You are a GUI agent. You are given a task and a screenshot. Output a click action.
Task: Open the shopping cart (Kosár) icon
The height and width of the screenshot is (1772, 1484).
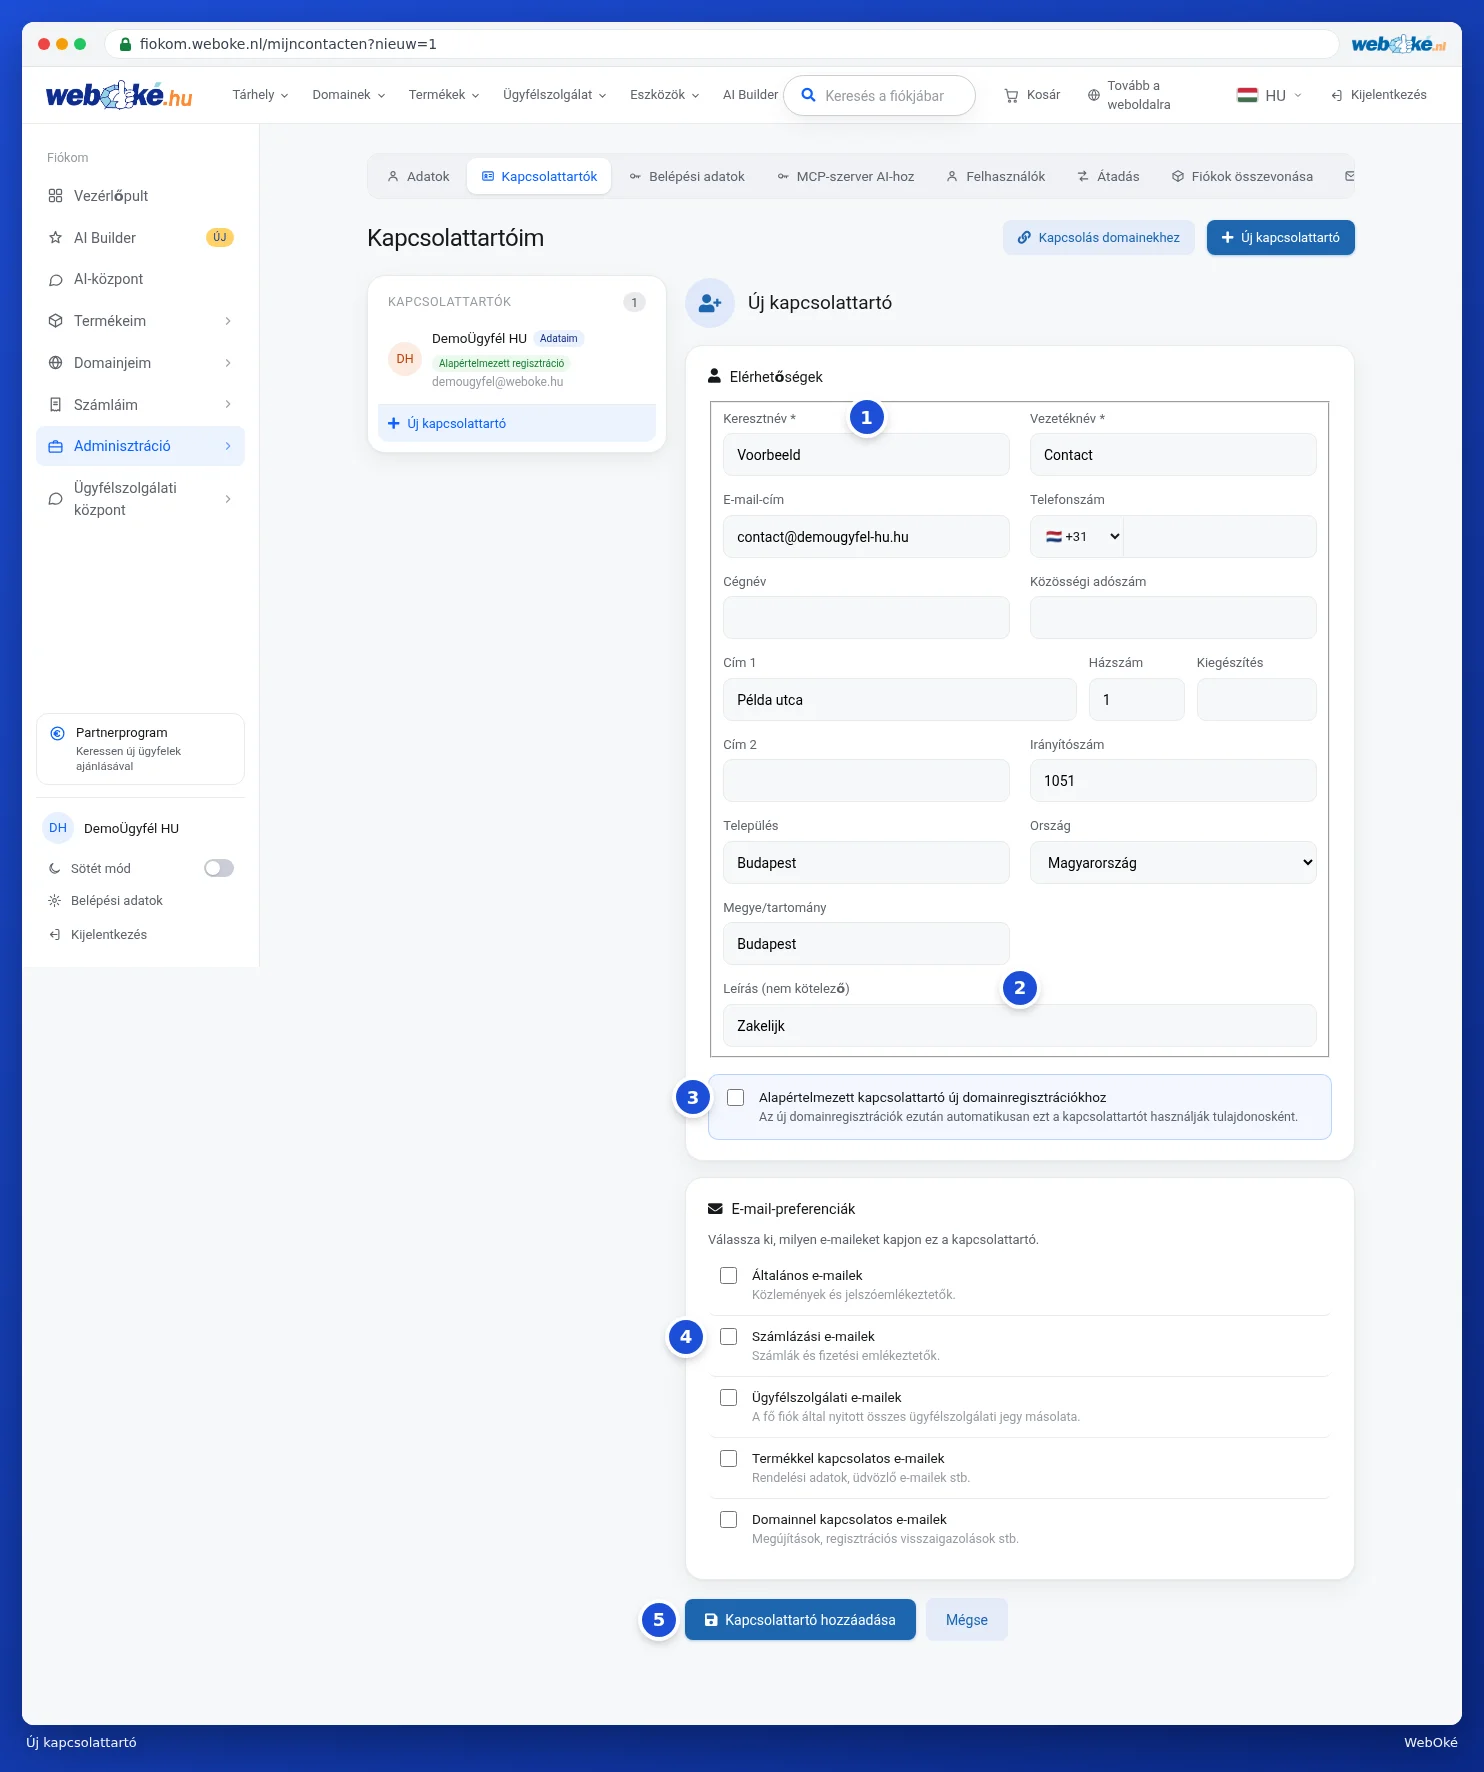click(x=1011, y=95)
